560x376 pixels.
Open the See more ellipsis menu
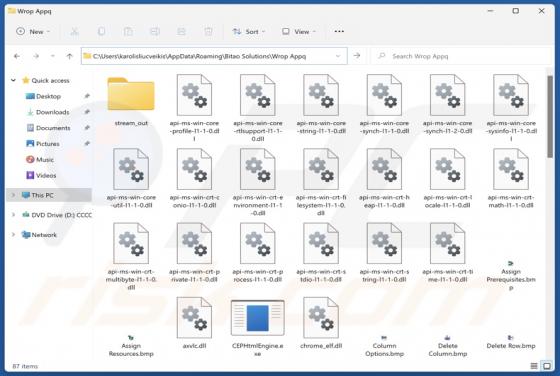click(x=339, y=31)
